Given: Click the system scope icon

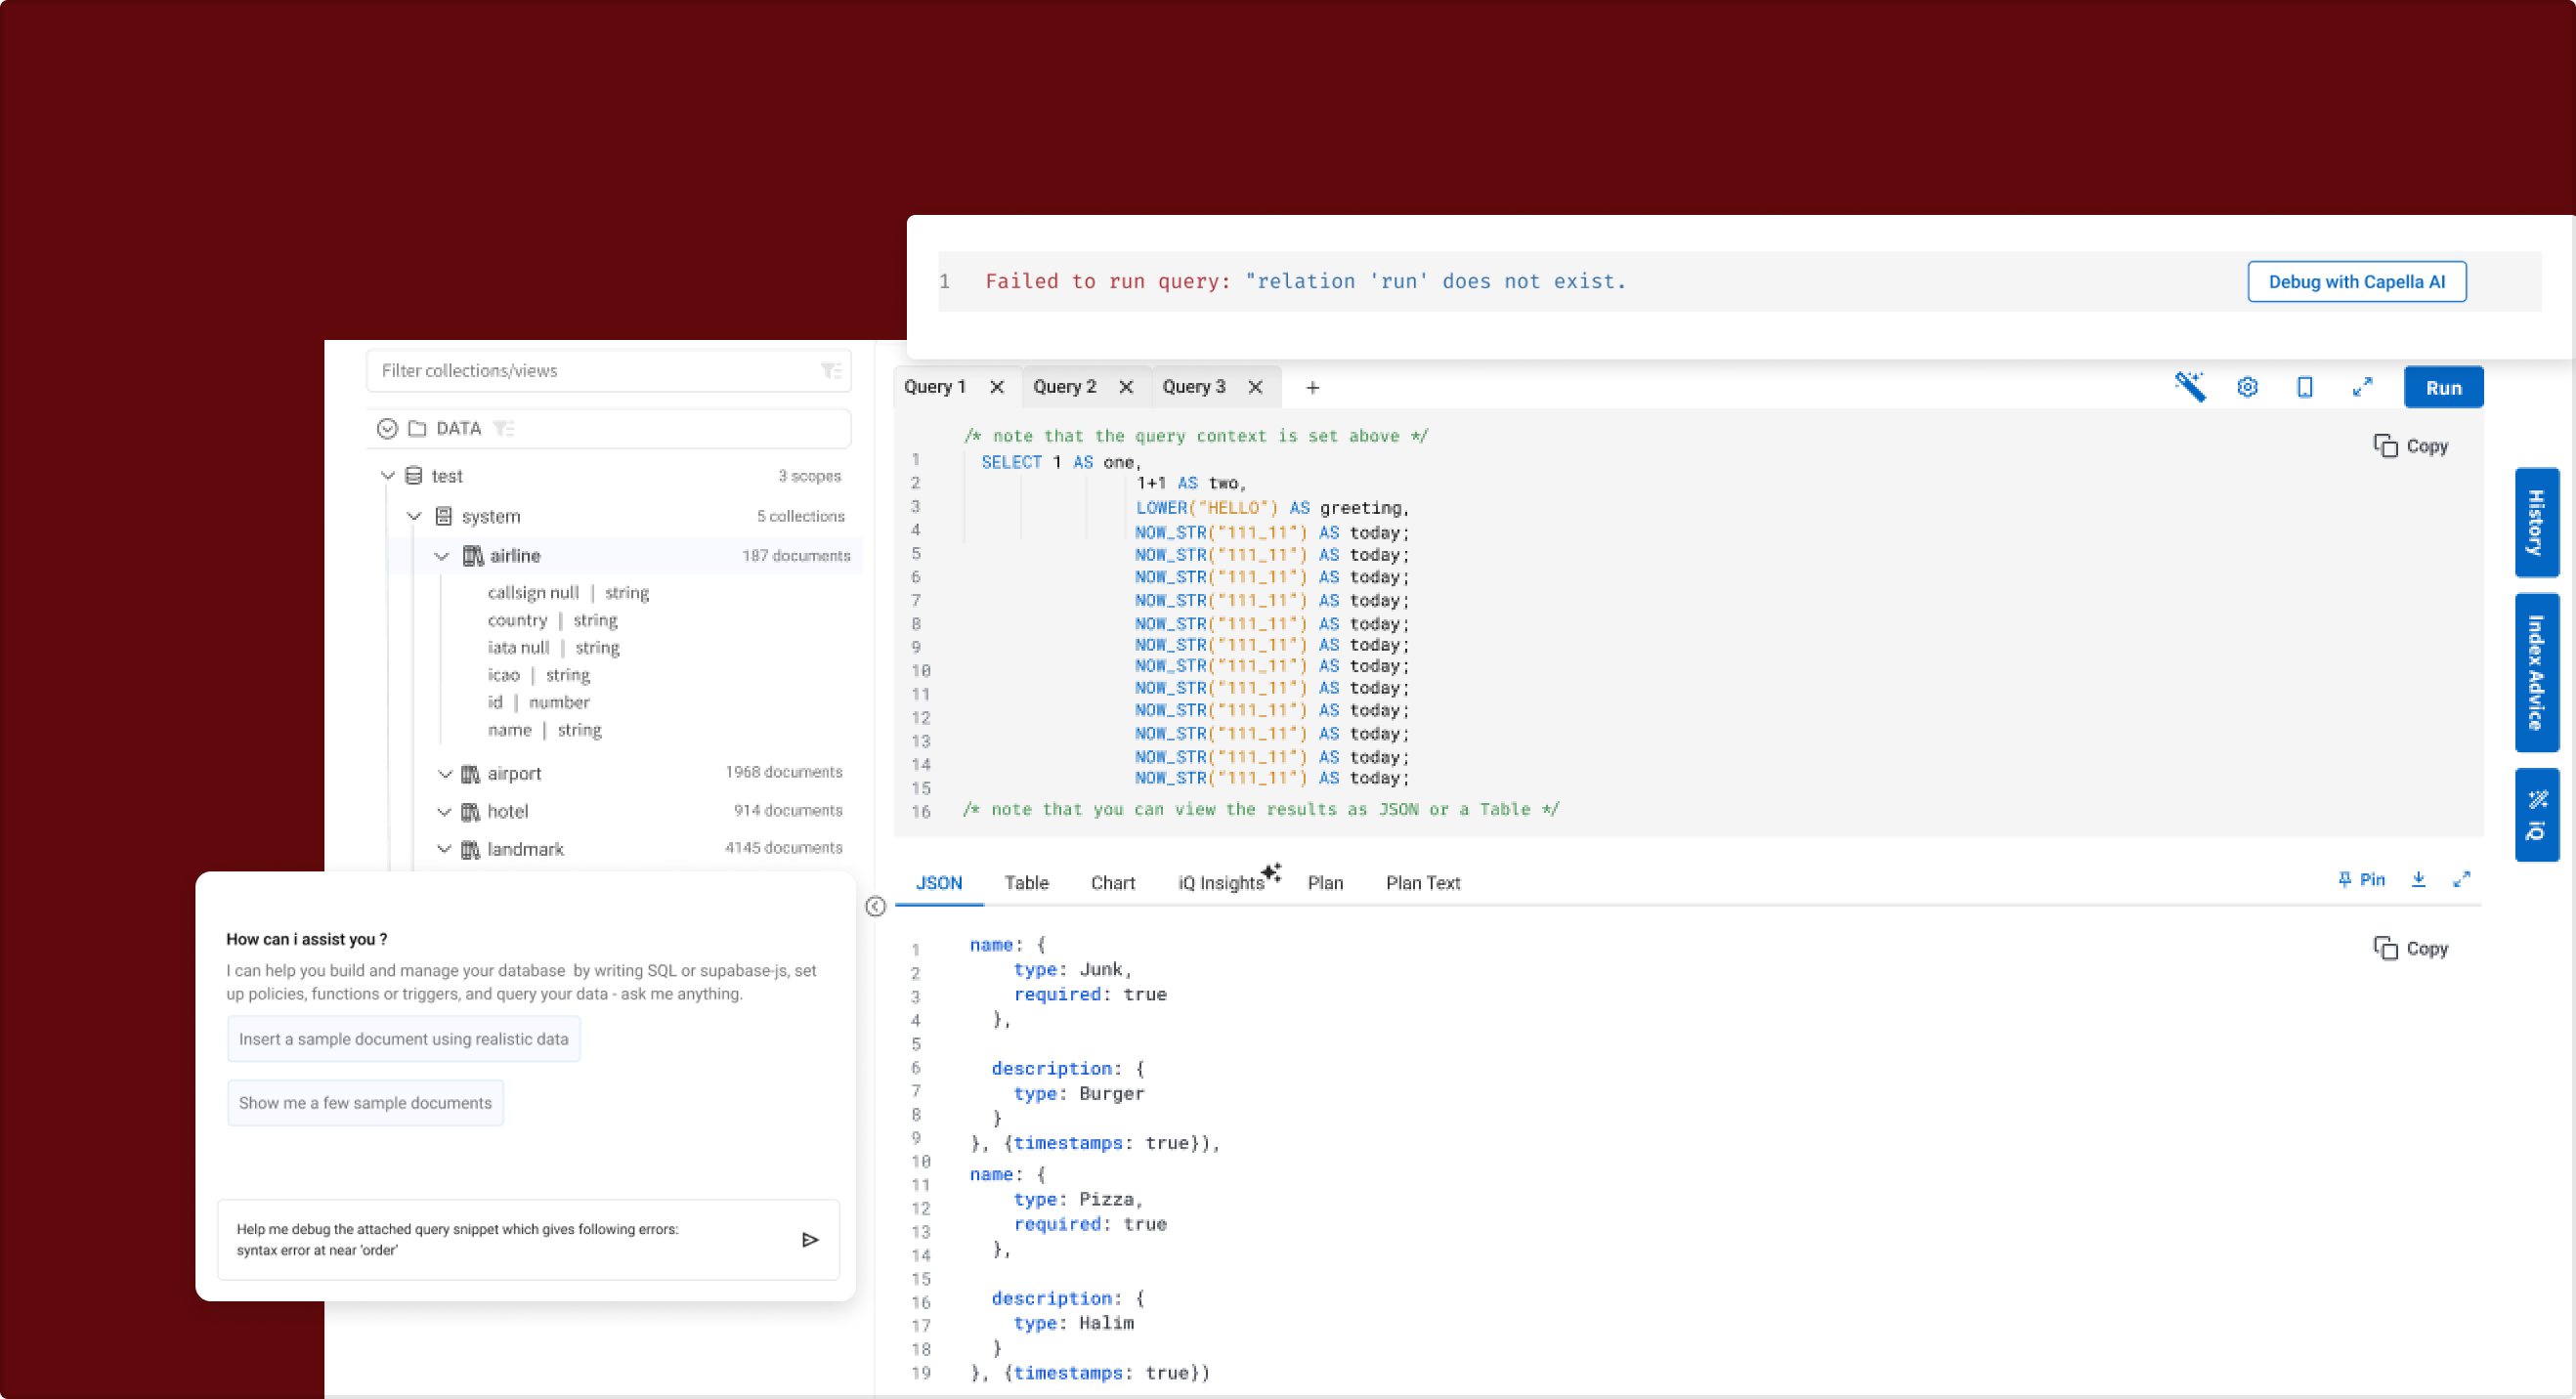Looking at the screenshot, I should [x=443, y=516].
